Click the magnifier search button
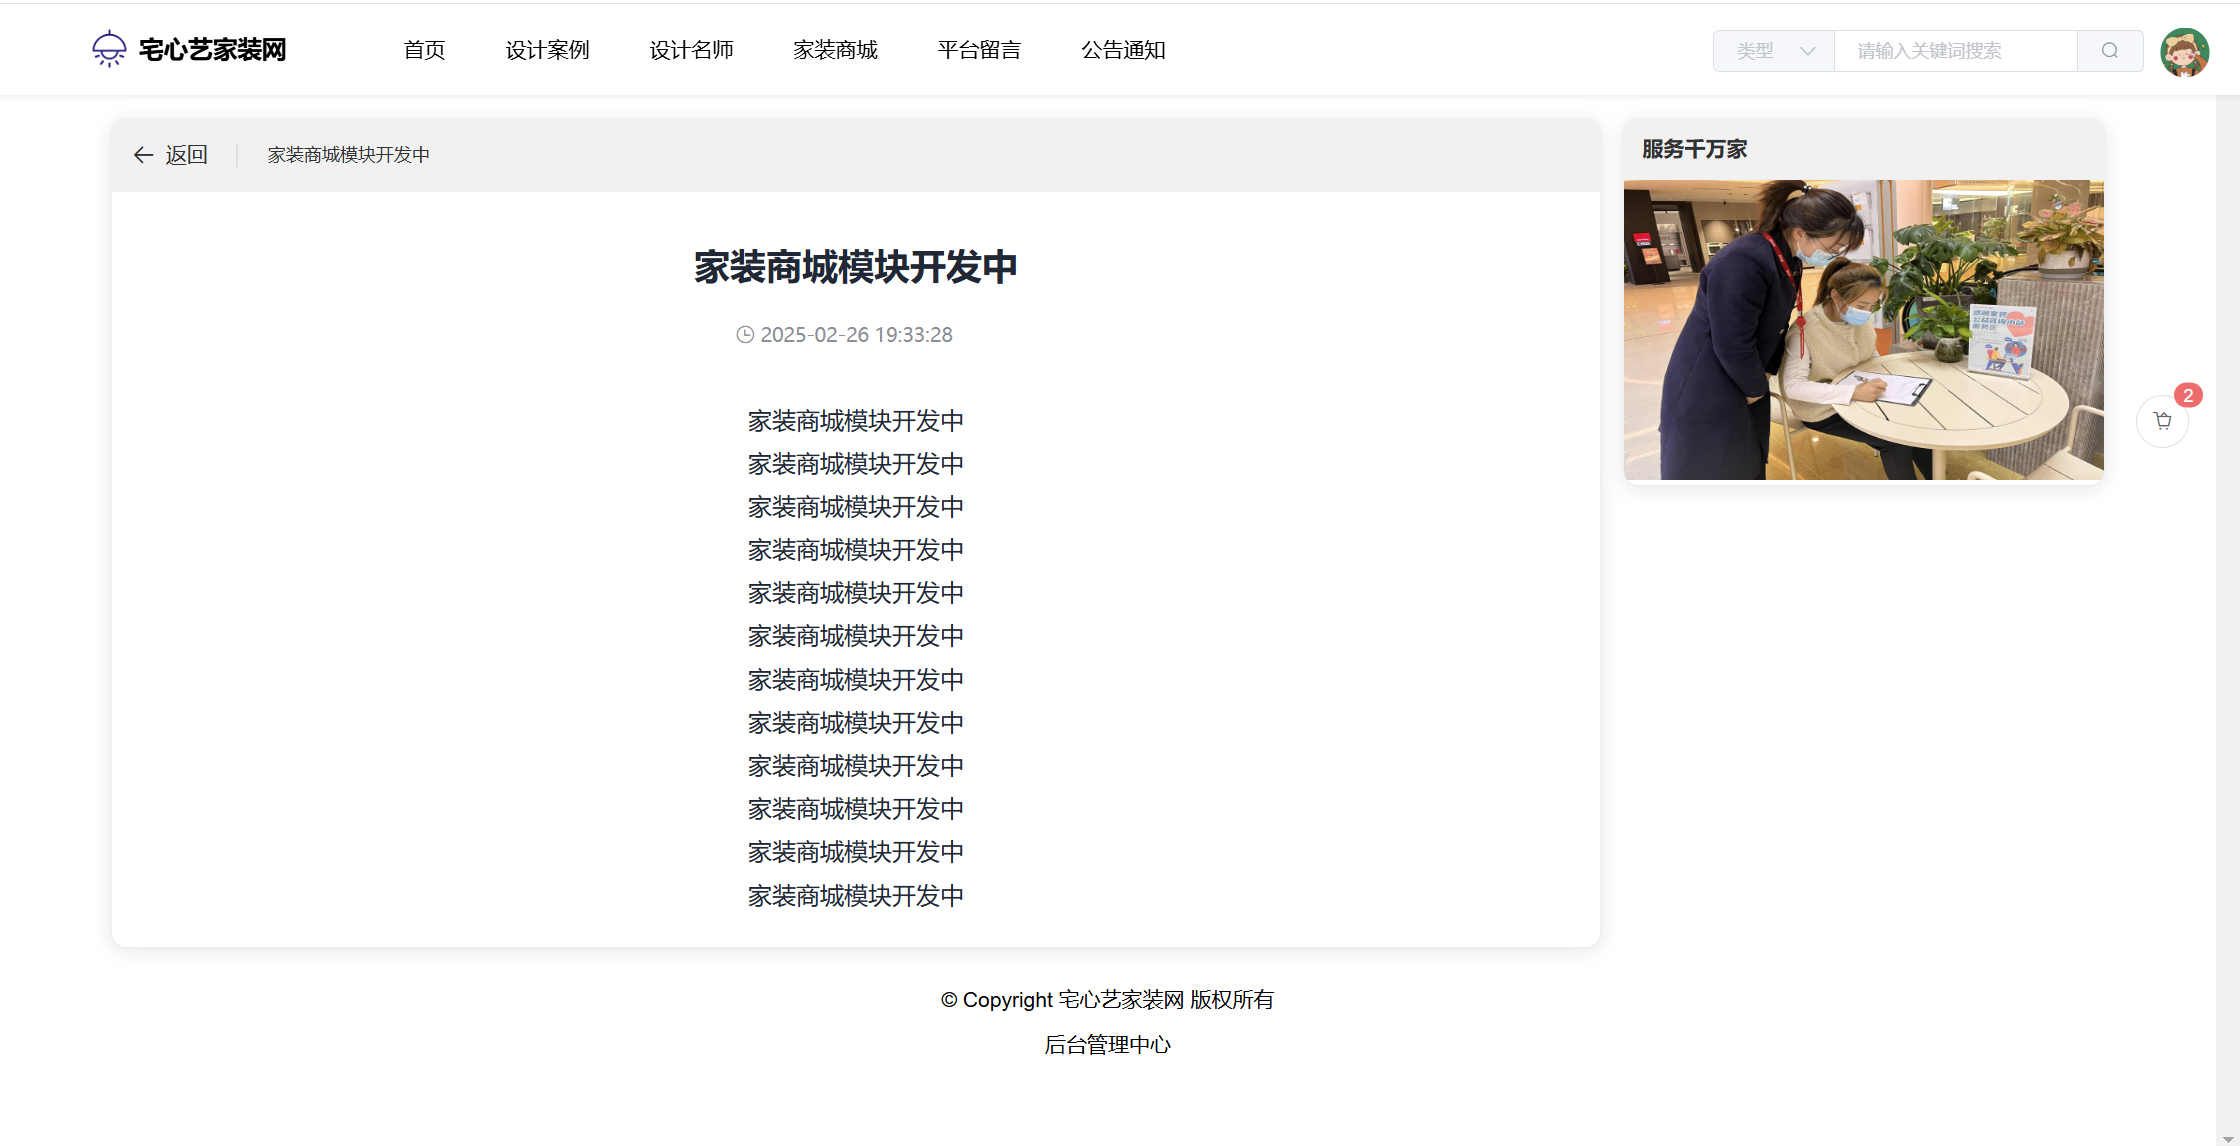 click(x=2109, y=51)
